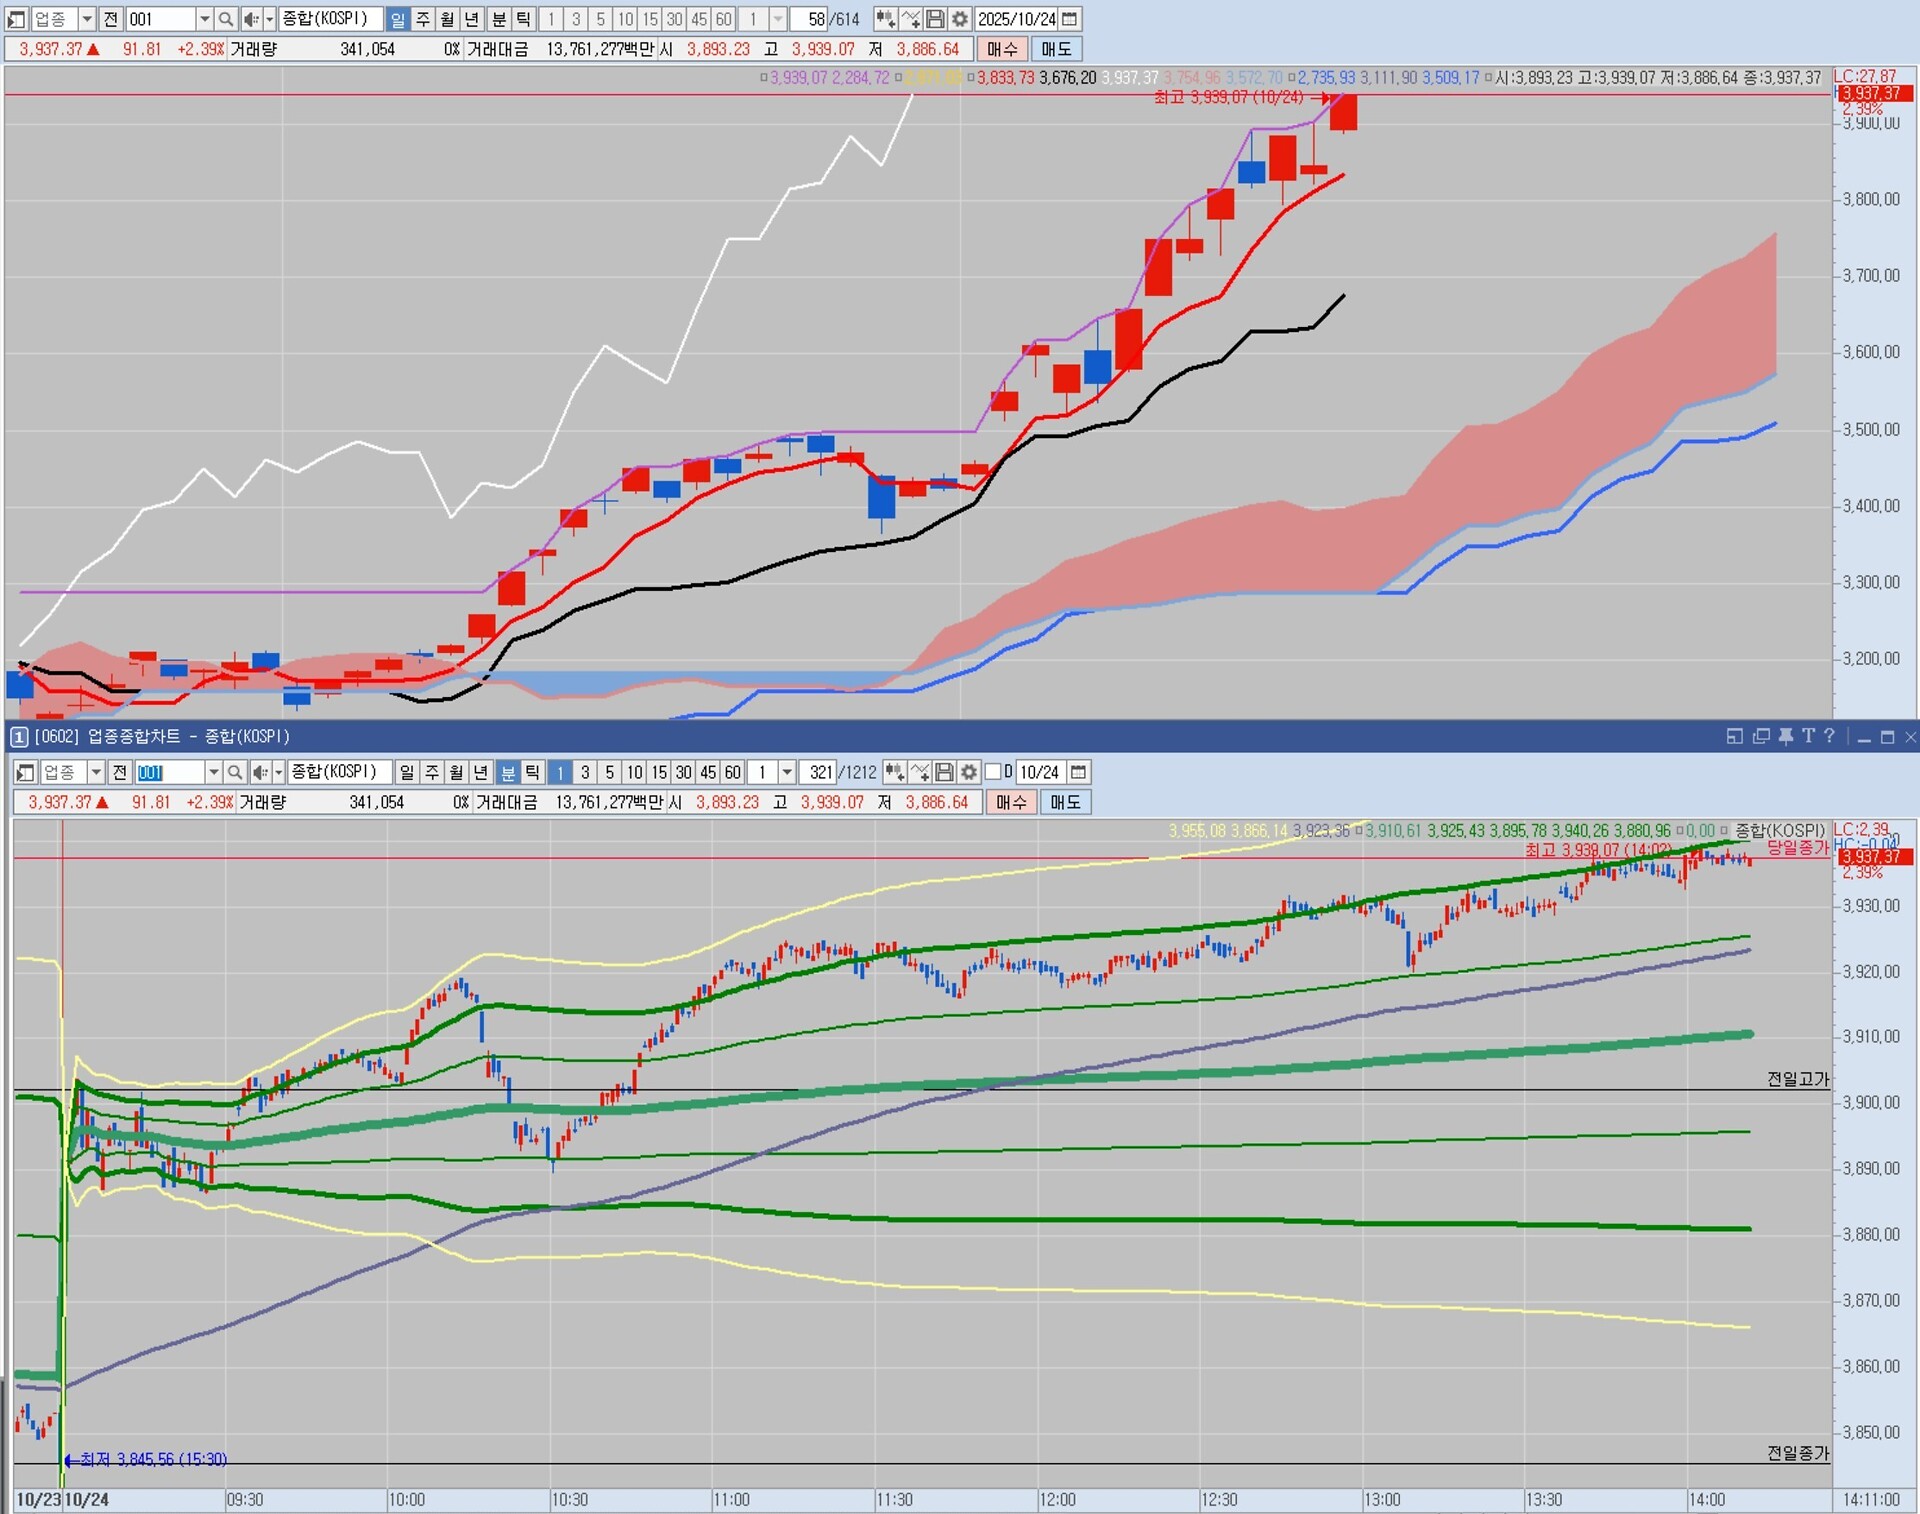Click the T font icon in title bar
The image size is (1920, 1514).
(x=1808, y=736)
